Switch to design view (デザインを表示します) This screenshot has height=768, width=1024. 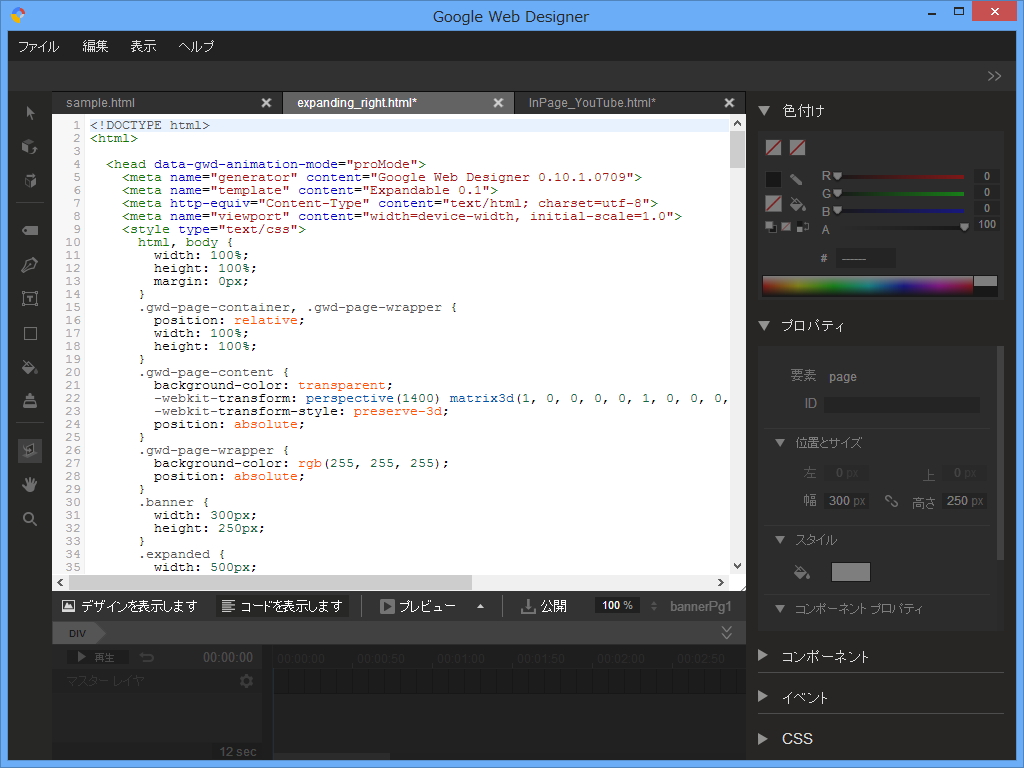pos(130,606)
